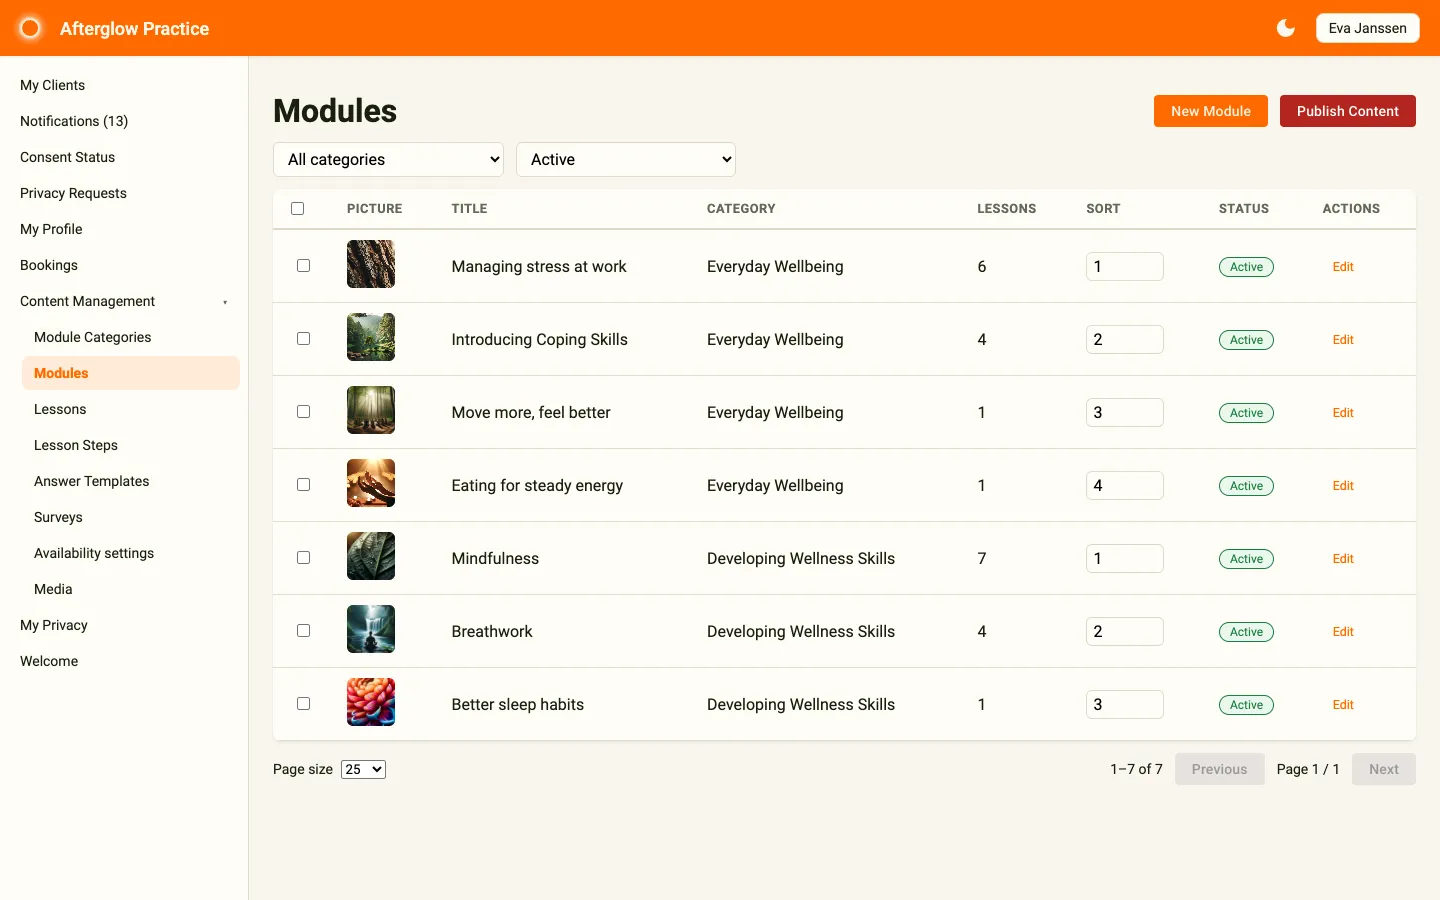Screen dimensions: 1440x900
Task: Focus the sort input for Better sleep habits
Action: [x=1125, y=704]
